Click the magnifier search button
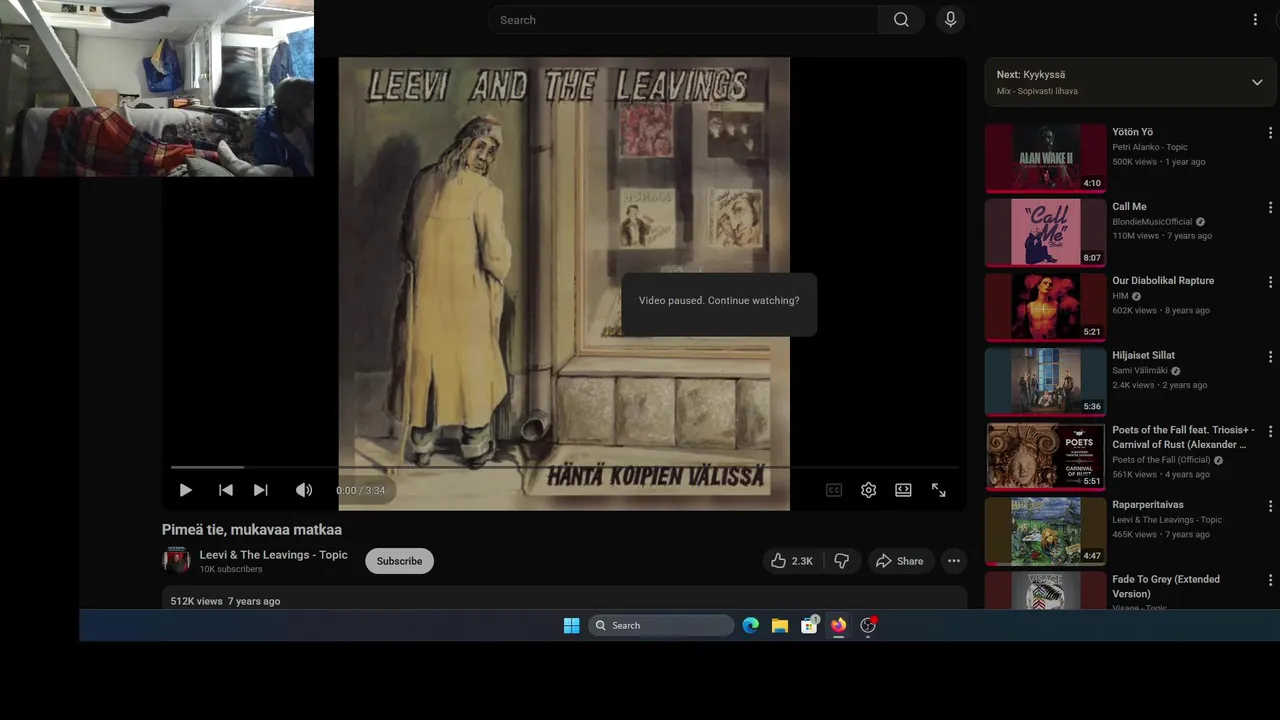The width and height of the screenshot is (1280, 720). click(x=901, y=20)
